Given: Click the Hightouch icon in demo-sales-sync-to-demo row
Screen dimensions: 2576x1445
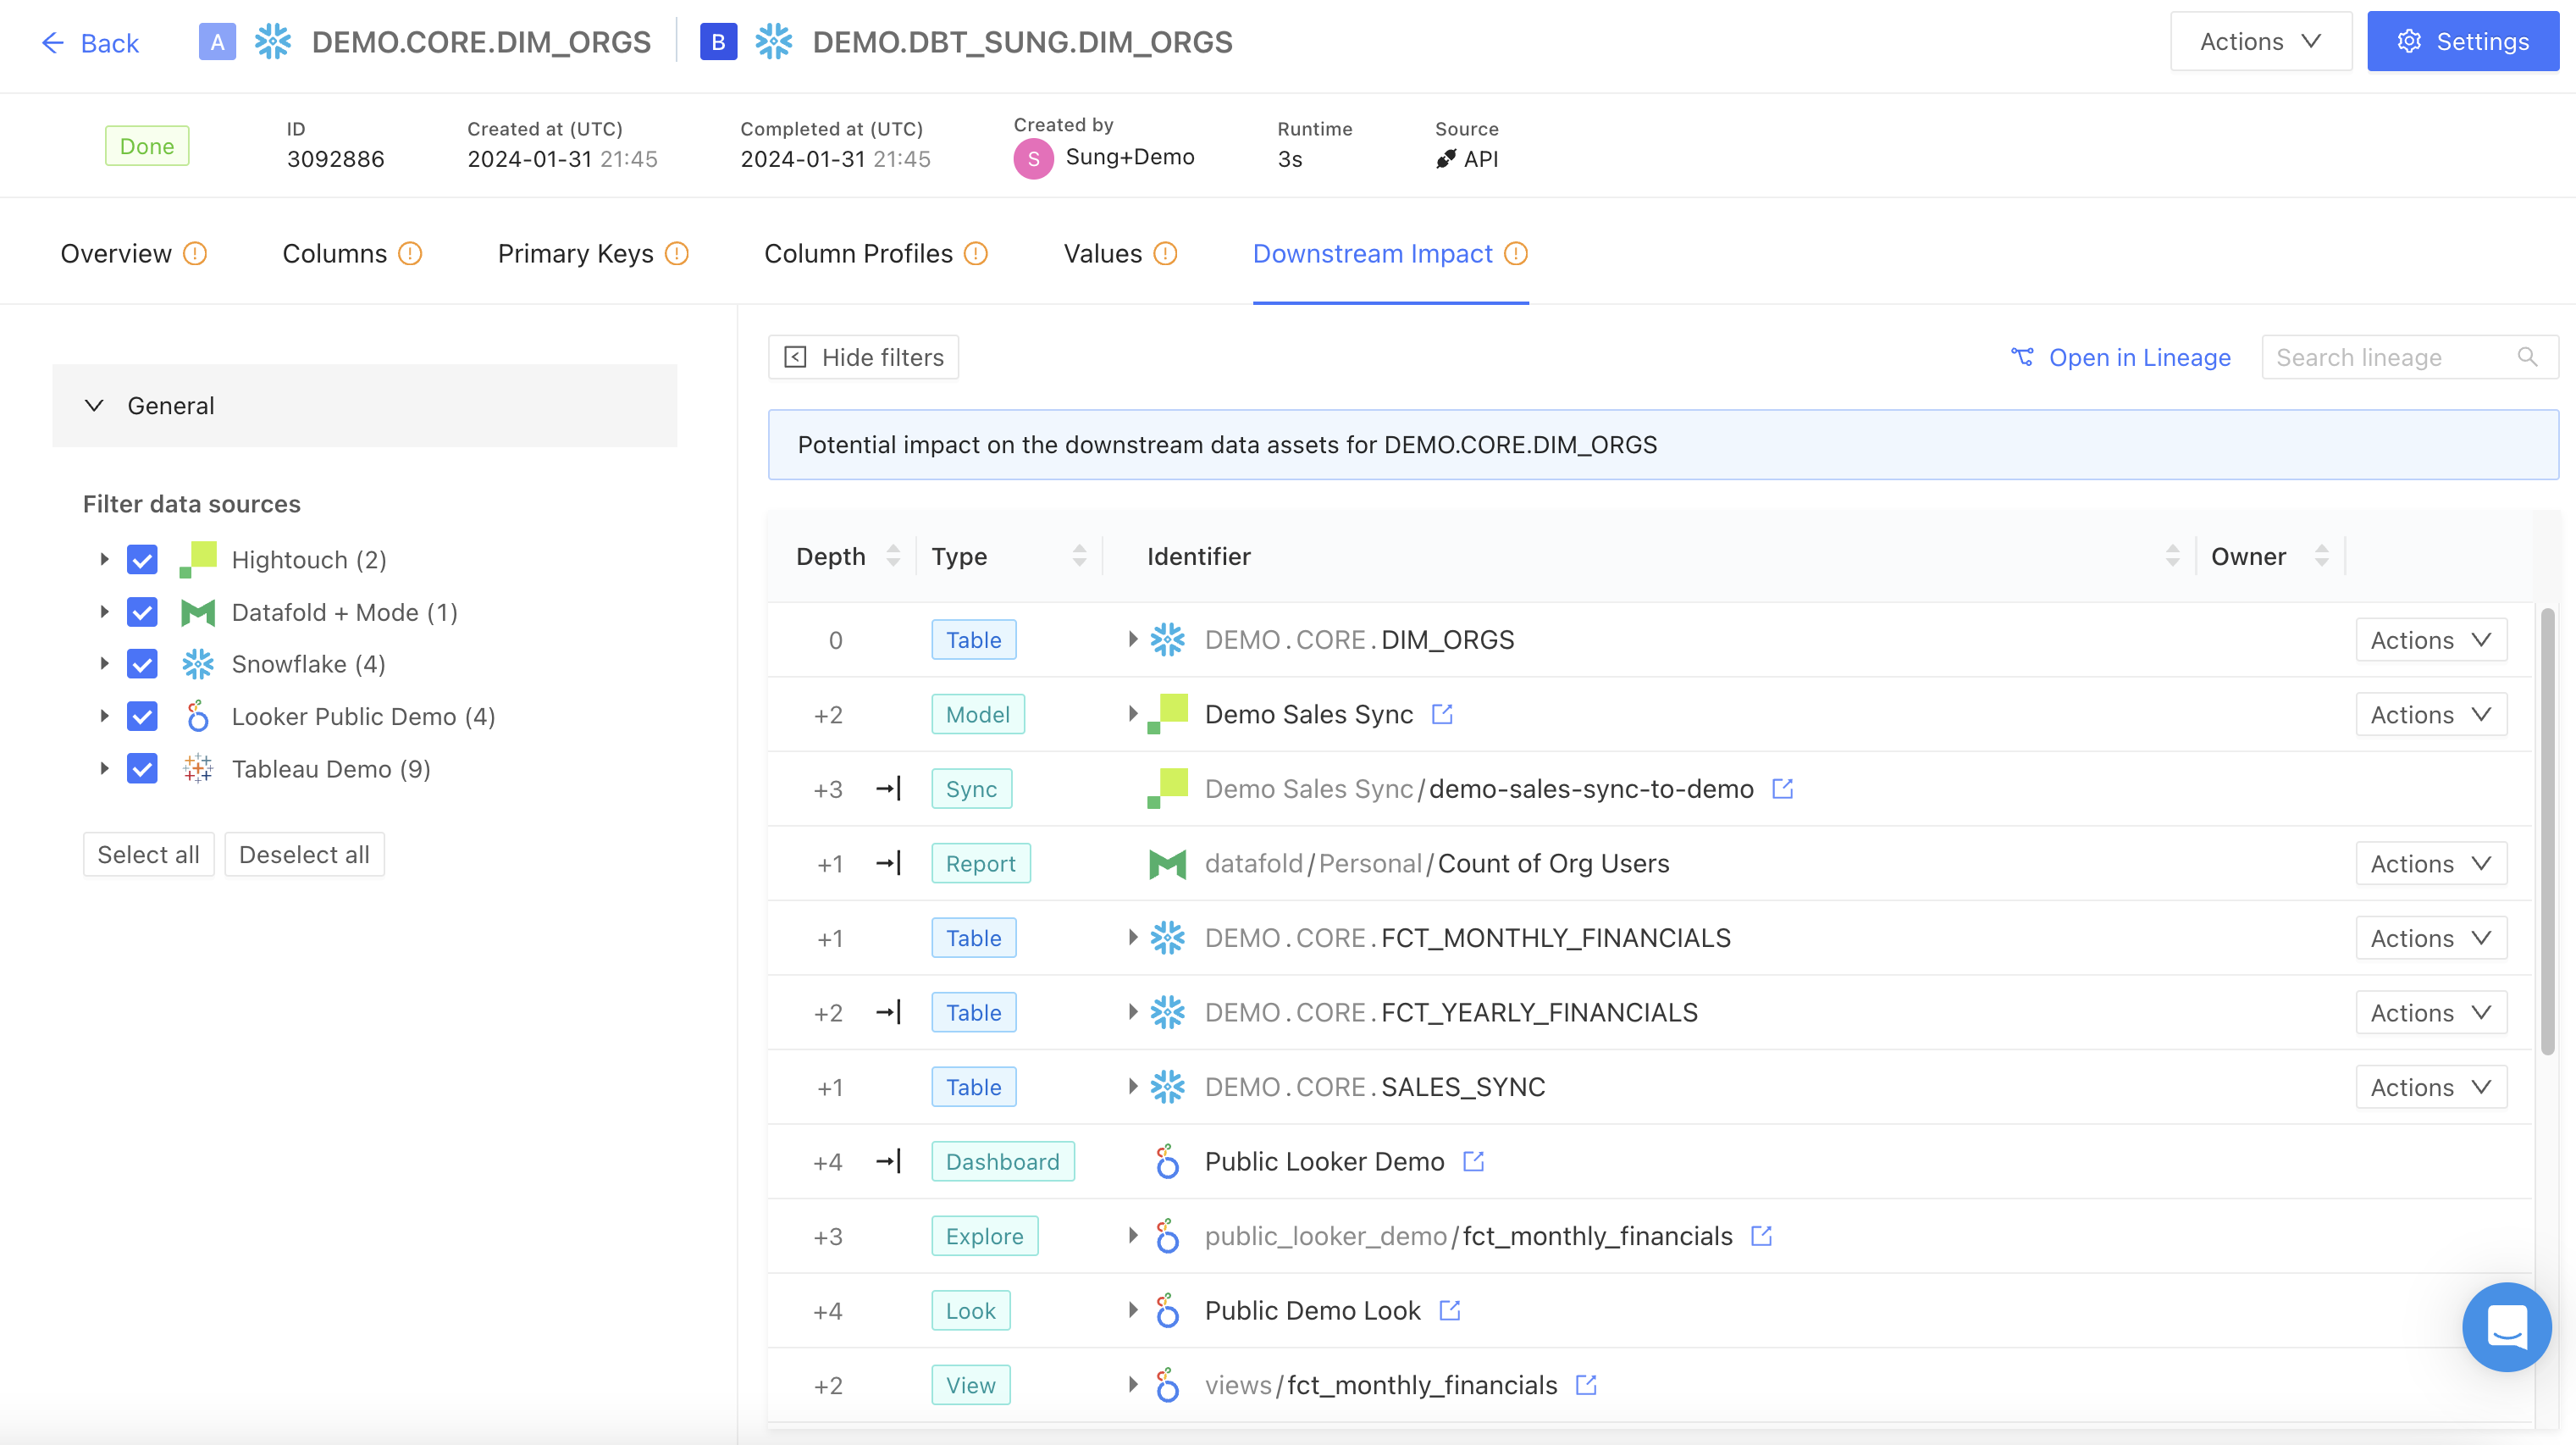Looking at the screenshot, I should (x=1167, y=788).
